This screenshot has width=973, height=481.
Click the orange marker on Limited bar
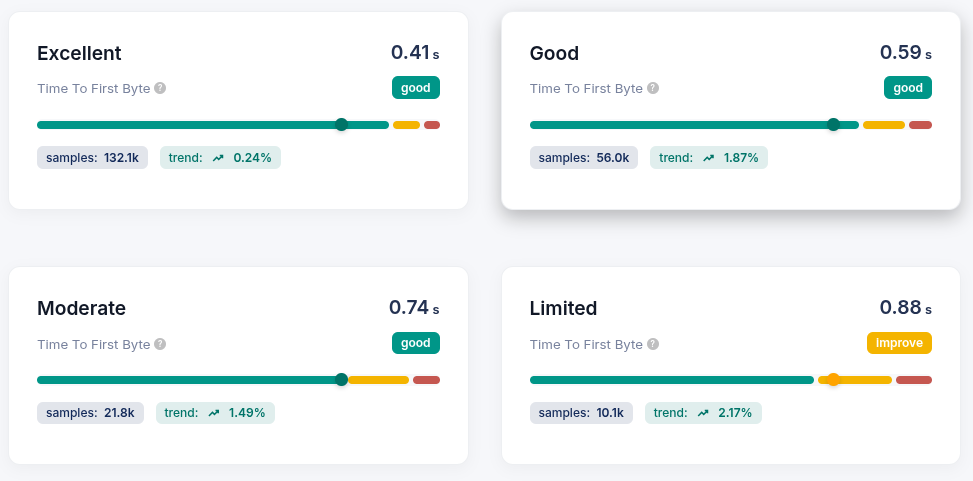pos(833,380)
